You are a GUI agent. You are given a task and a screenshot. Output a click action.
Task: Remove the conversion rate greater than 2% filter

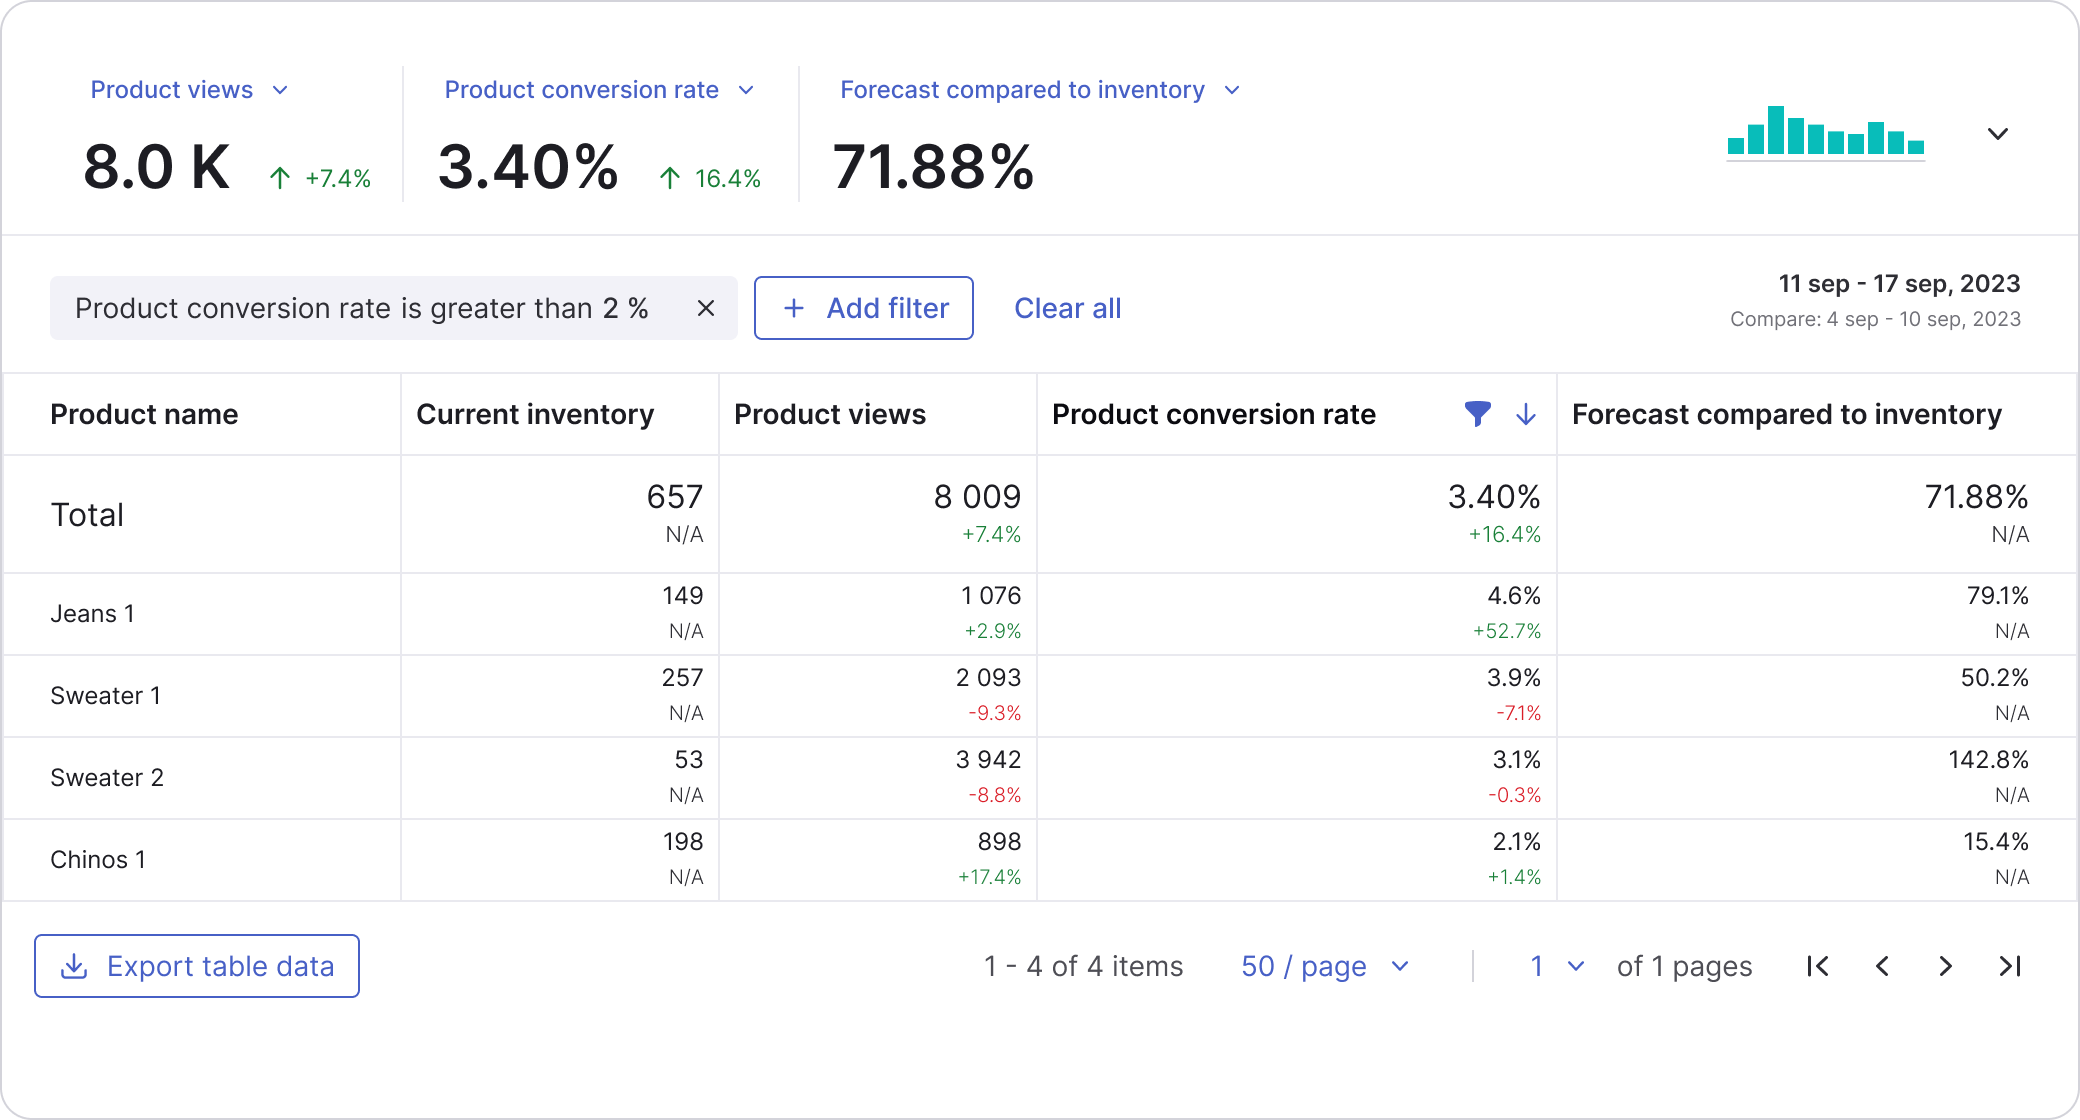[705, 308]
